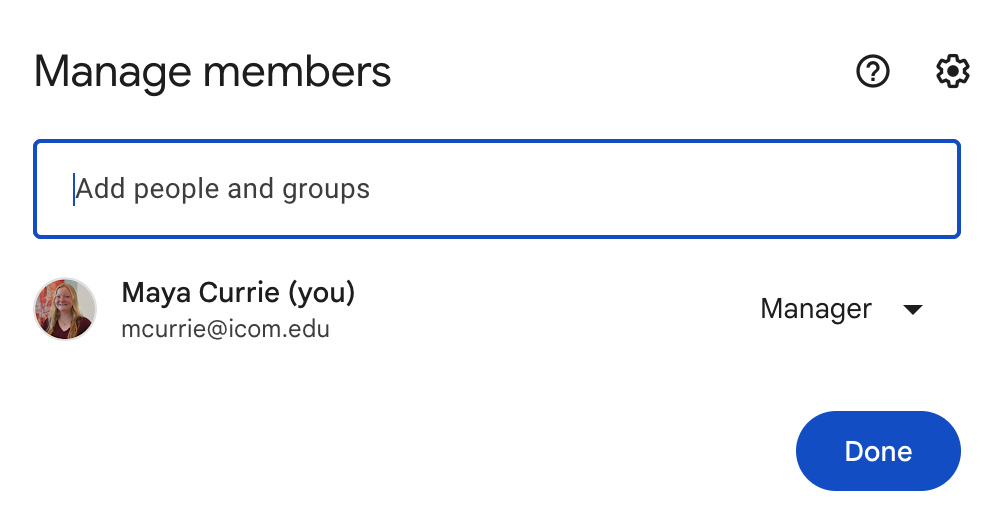Focus the blue-outlined search box
Viewport: 996px width, 526px height.
pos(497,189)
